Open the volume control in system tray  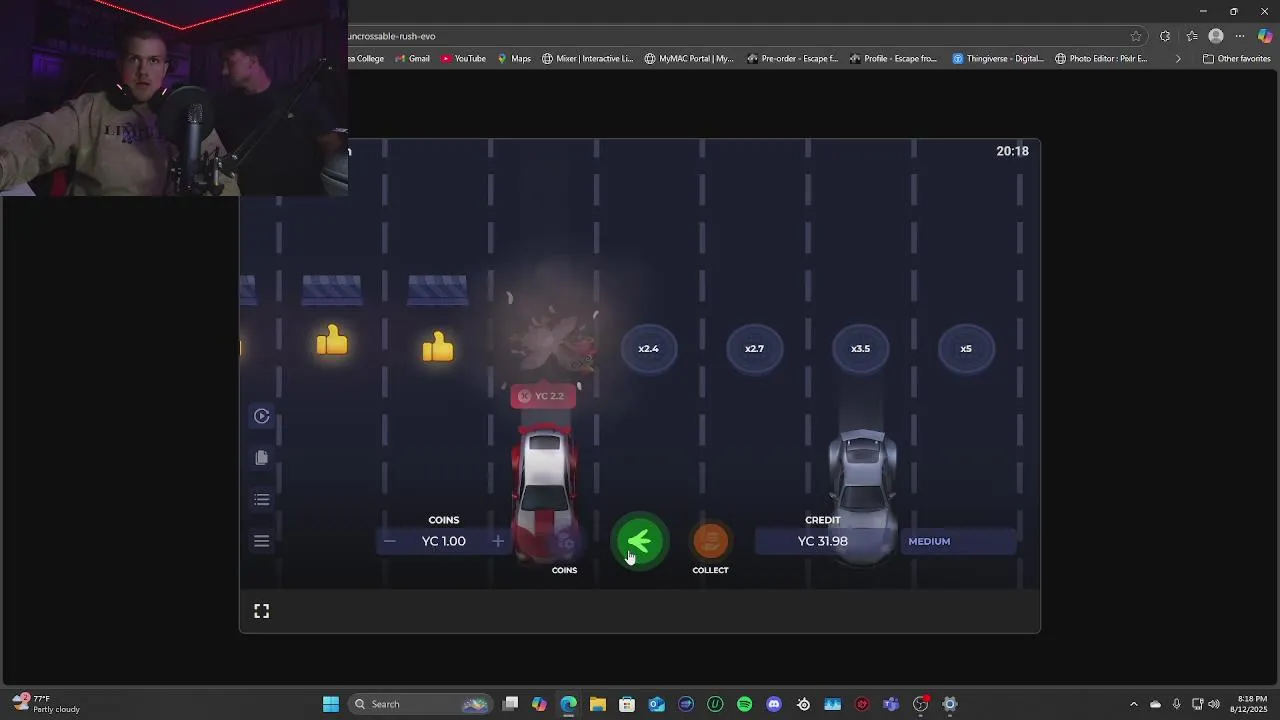[x=1214, y=704]
